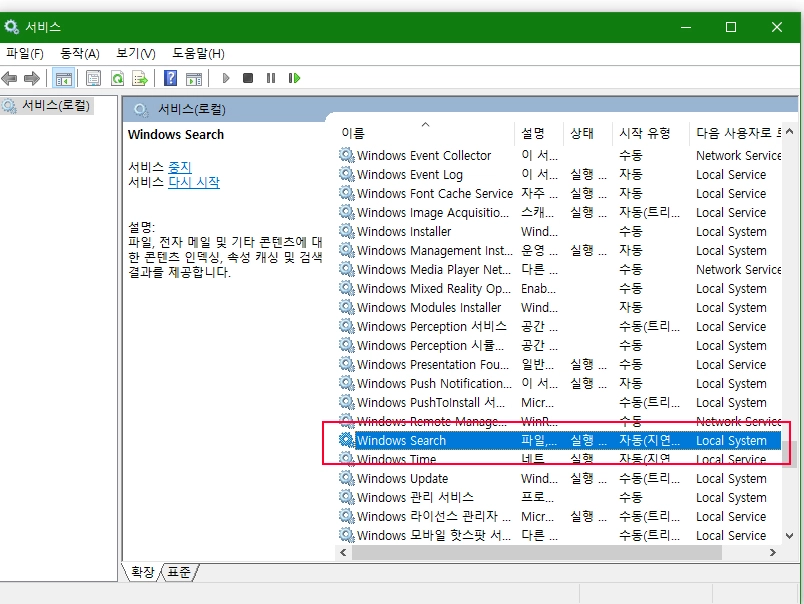This screenshot has height=604, width=804.
Task: Click the Refresh toolbar icon
Action: [x=117, y=78]
